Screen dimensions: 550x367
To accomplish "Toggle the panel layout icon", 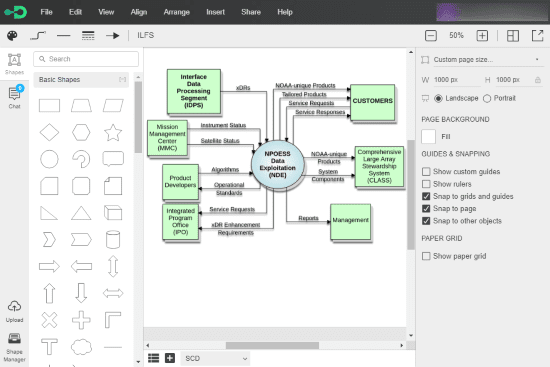I will (513, 35).
